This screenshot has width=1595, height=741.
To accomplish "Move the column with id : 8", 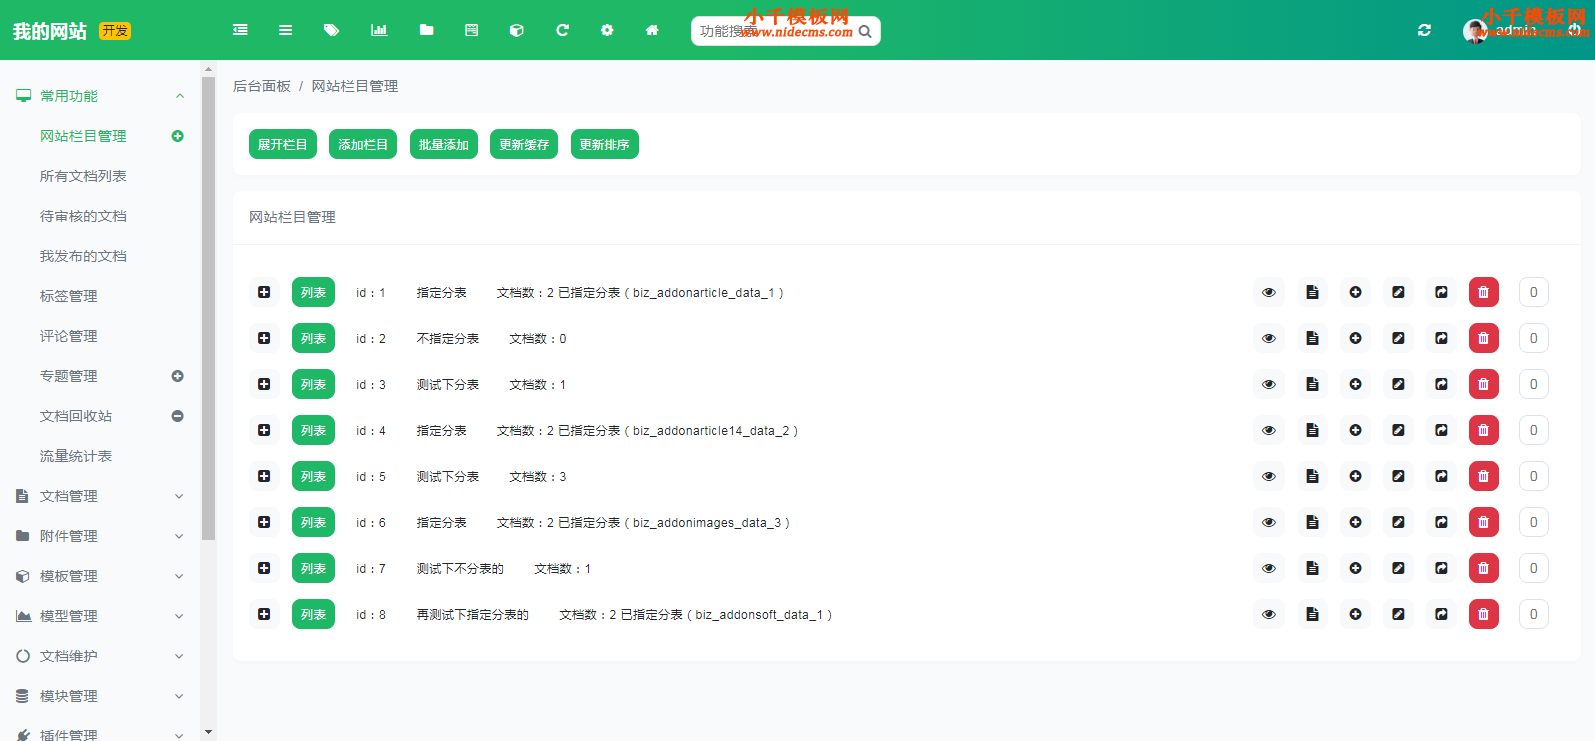I will [x=1441, y=614].
